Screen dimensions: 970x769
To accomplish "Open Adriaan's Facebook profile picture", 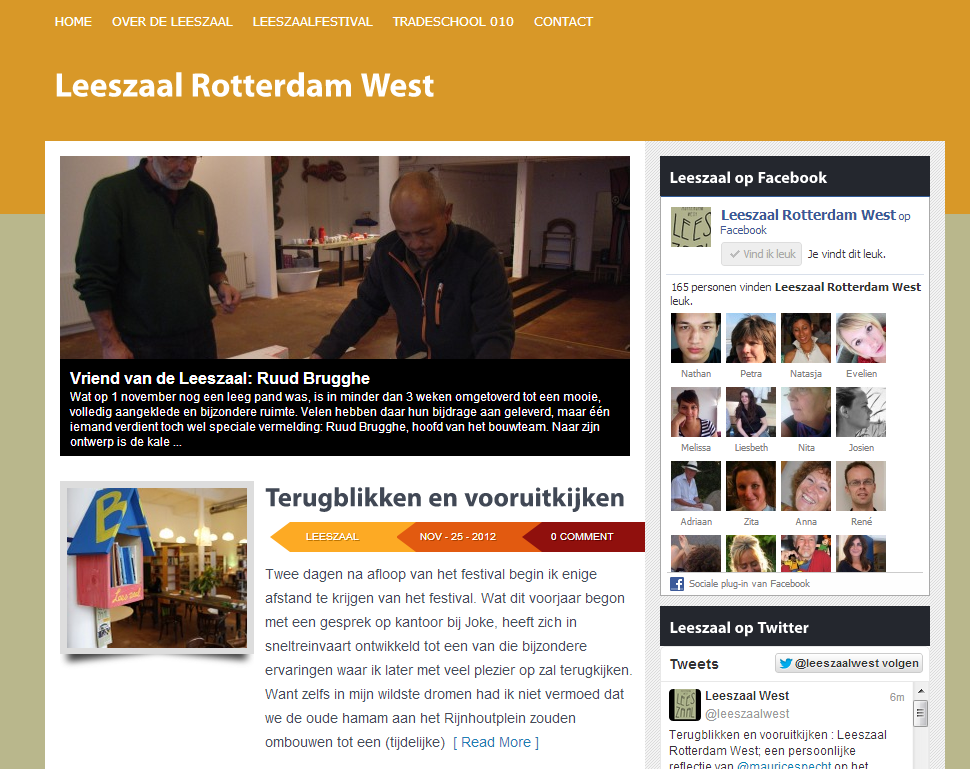I will pos(696,486).
